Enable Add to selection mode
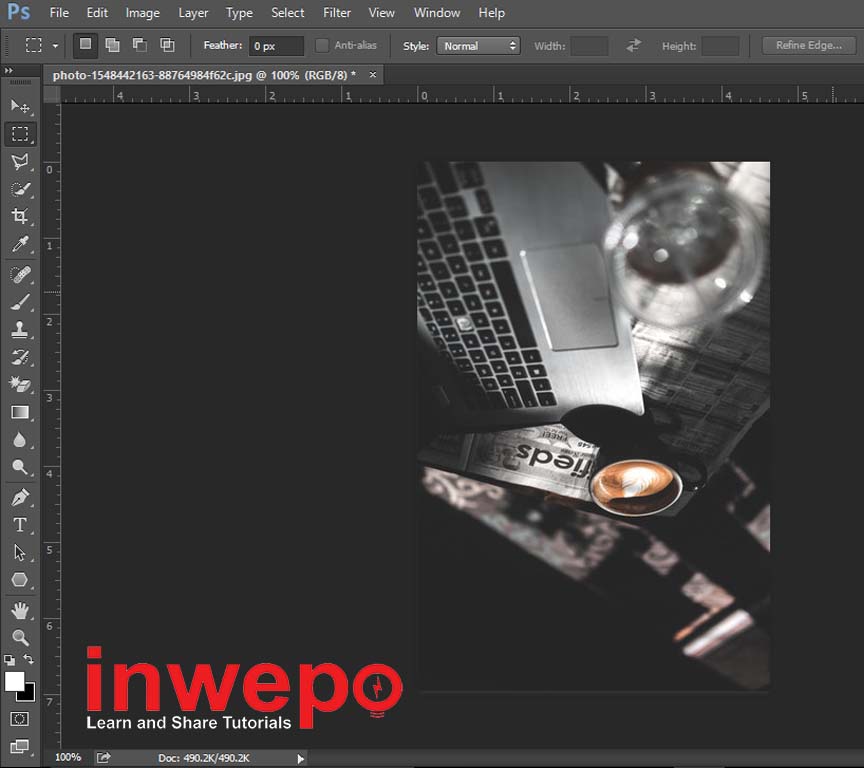The width and height of the screenshot is (864, 768). [113, 46]
